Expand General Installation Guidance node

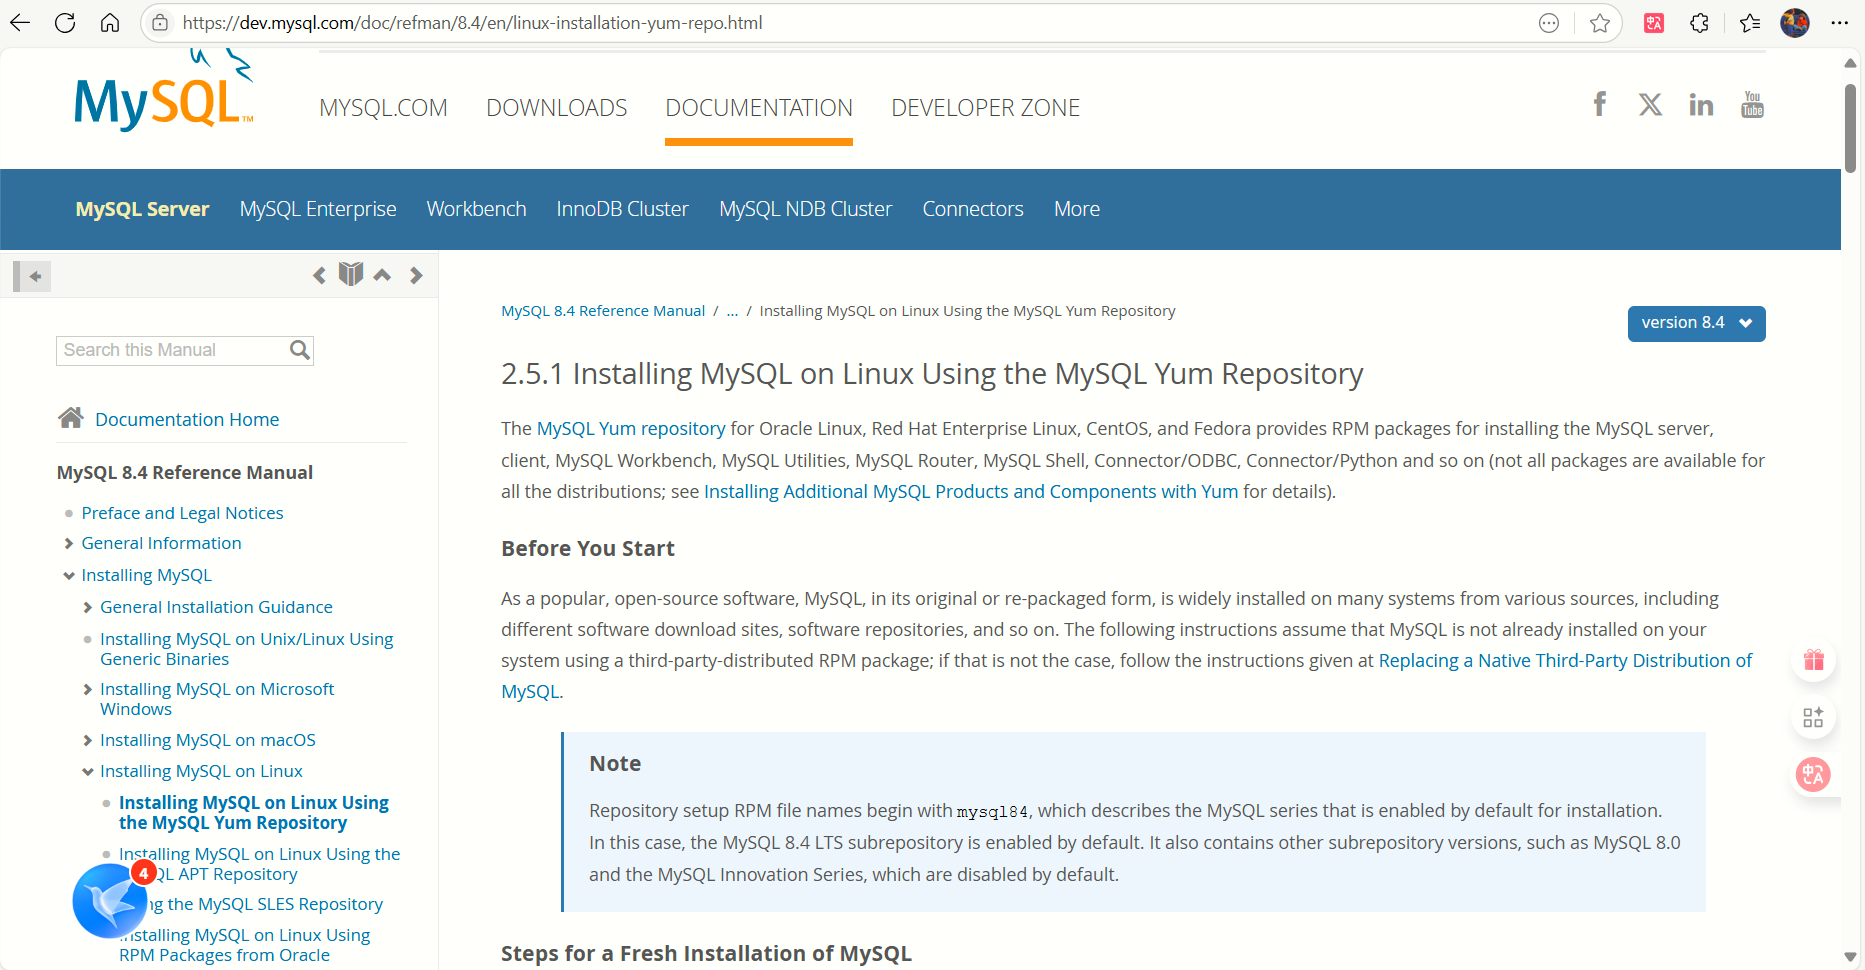[x=88, y=607]
